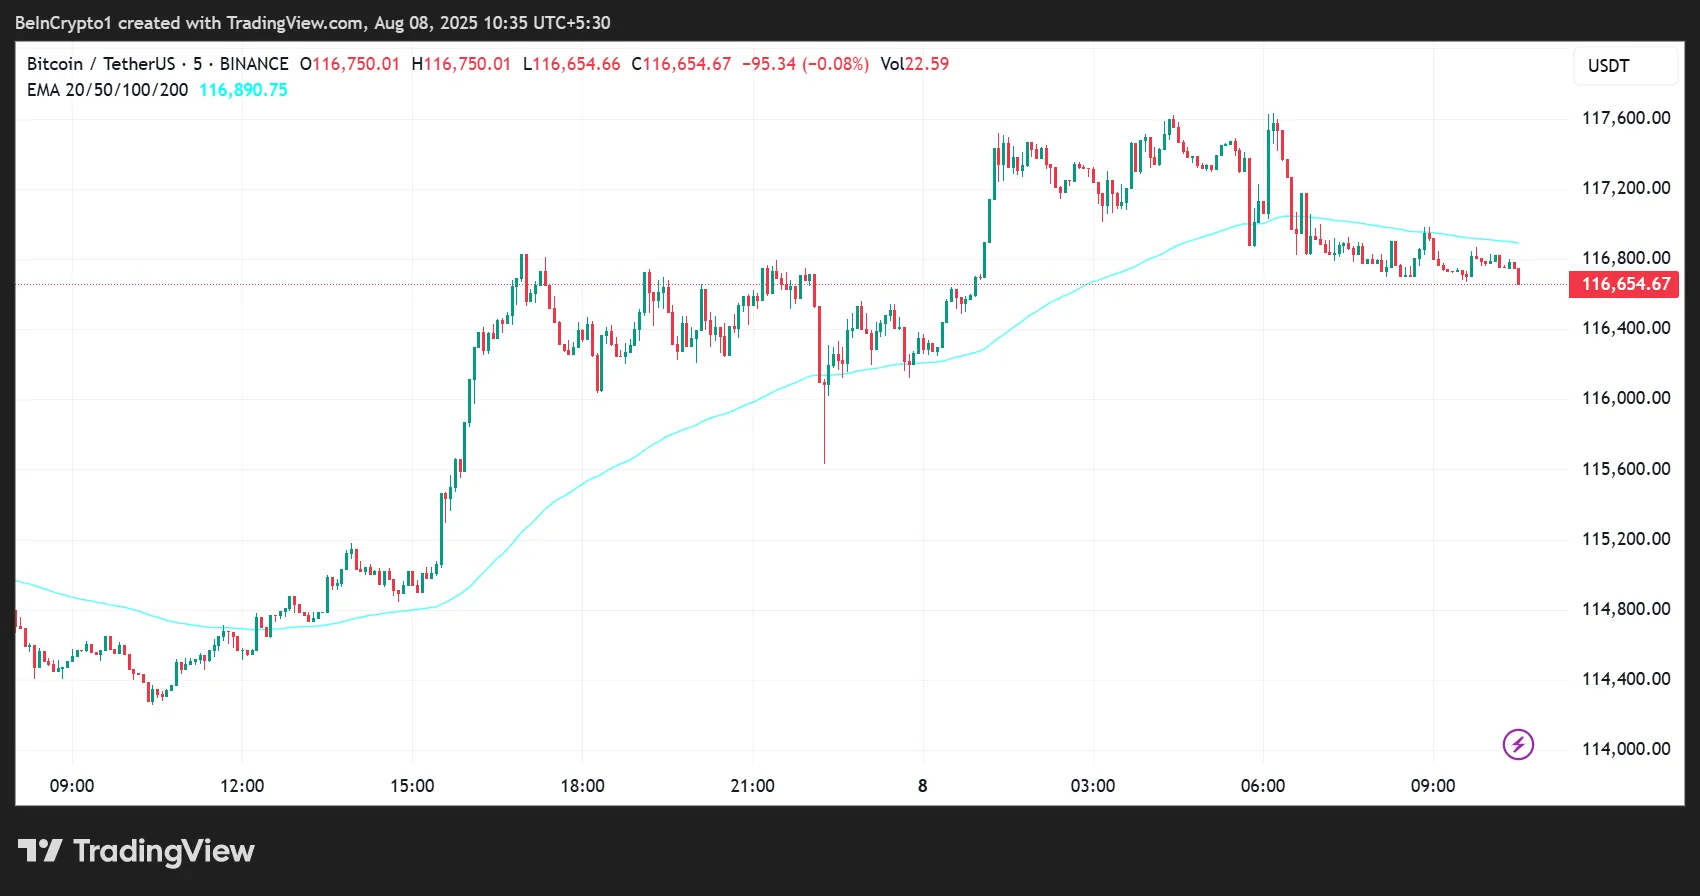The width and height of the screenshot is (1700, 896).
Task: Open the USDT currency selector
Action: (1625, 66)
